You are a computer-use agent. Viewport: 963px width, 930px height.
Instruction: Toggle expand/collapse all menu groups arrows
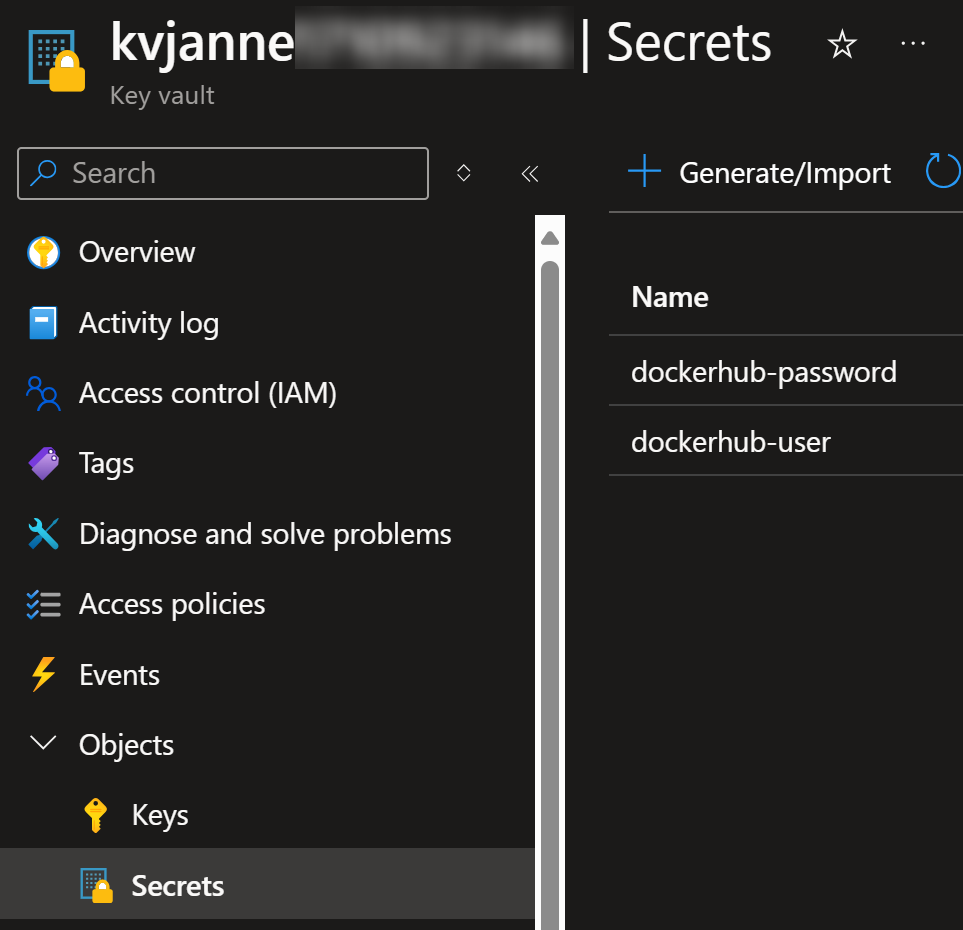click(464, 173)
